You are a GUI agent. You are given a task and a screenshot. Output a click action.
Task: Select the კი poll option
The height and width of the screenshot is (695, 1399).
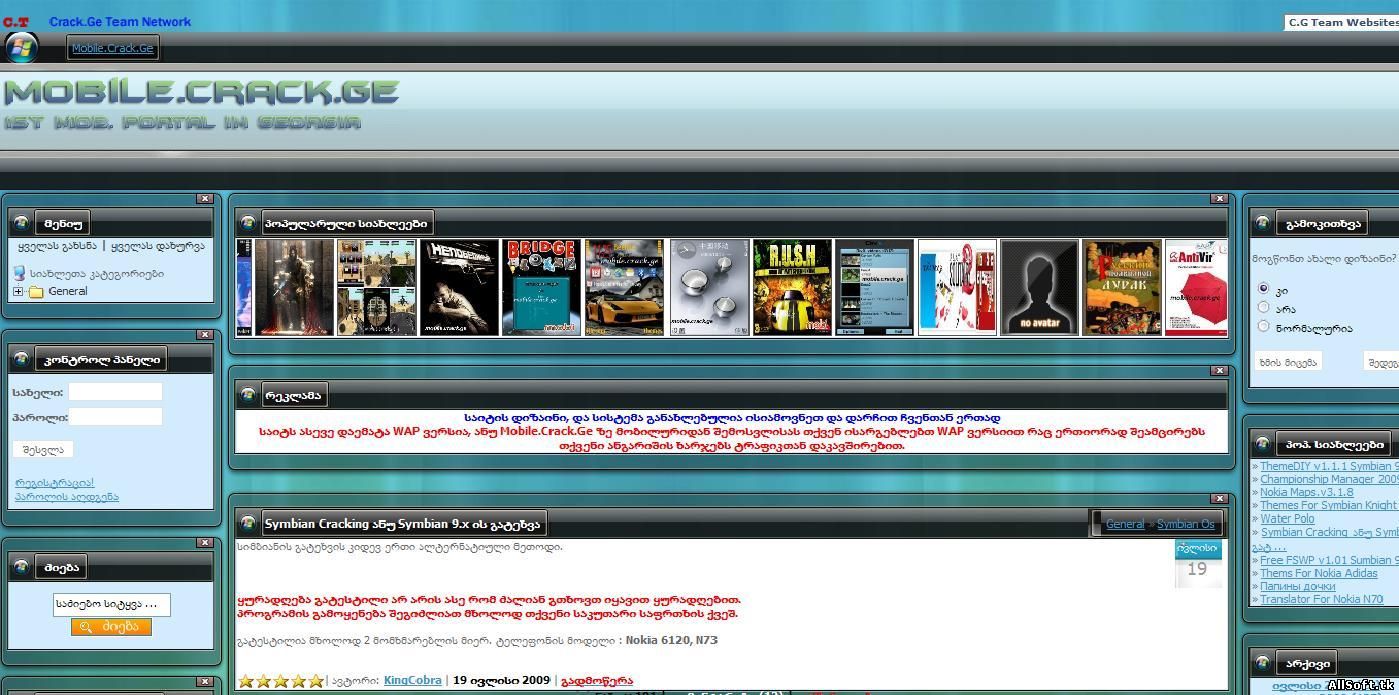1264,288
